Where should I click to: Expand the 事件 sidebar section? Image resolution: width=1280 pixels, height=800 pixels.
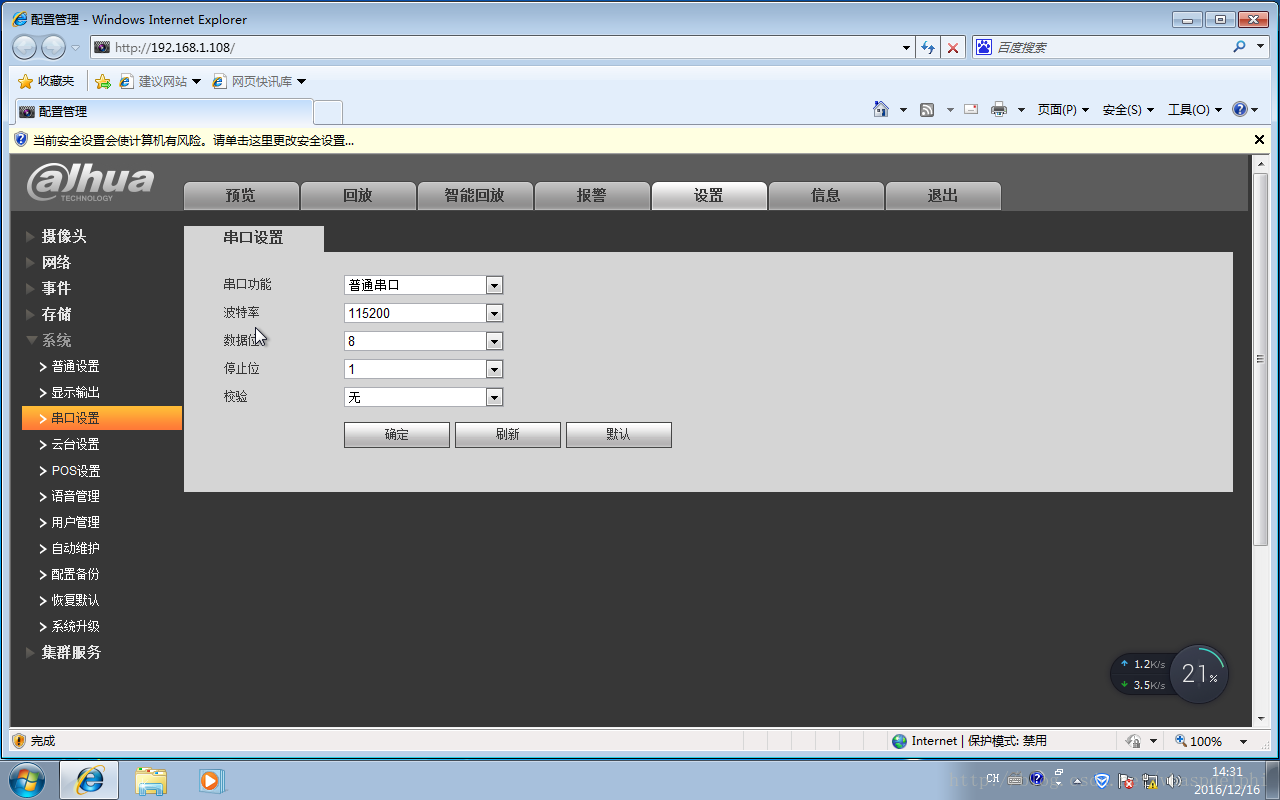56,288
